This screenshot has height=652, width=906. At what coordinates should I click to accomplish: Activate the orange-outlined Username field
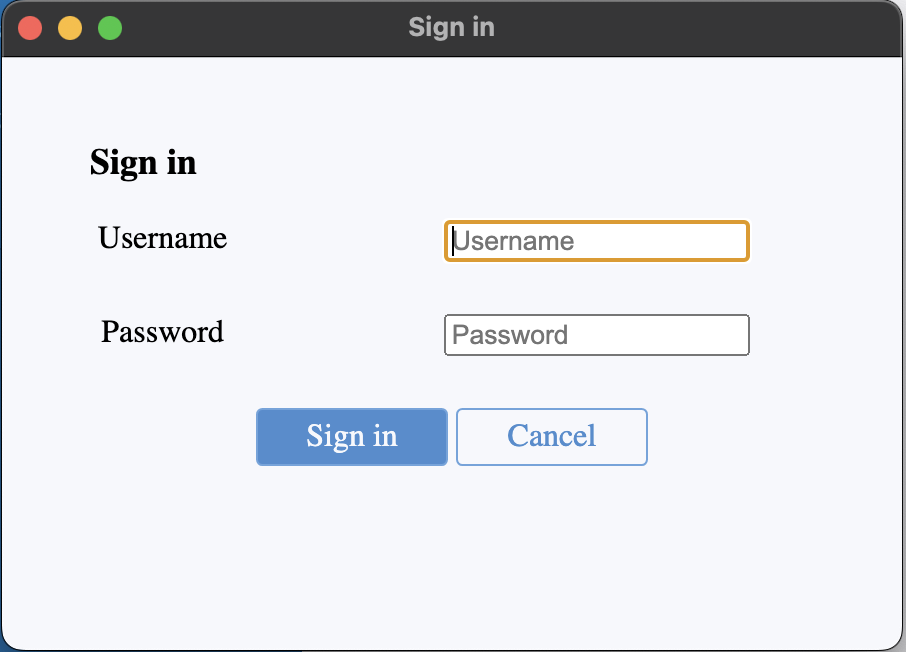pos(596,241)
